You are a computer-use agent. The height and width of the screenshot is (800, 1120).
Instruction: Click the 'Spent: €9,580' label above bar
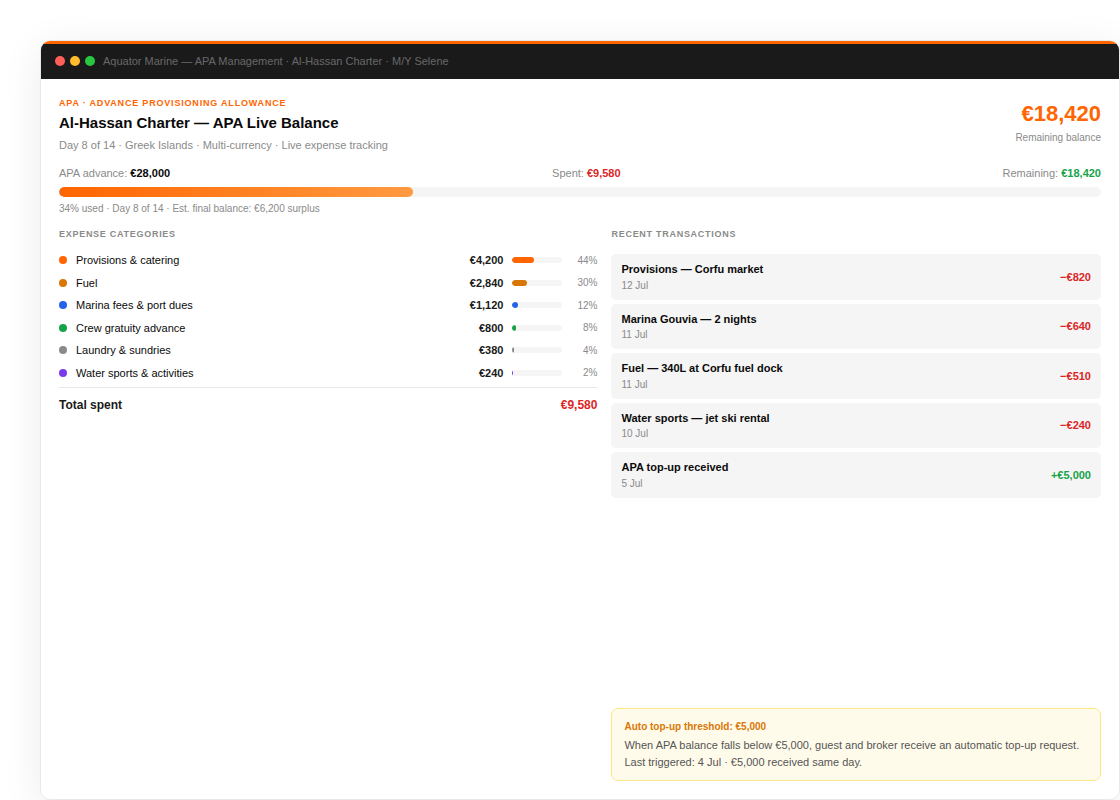pyautogui.click(x=586, y=173)
